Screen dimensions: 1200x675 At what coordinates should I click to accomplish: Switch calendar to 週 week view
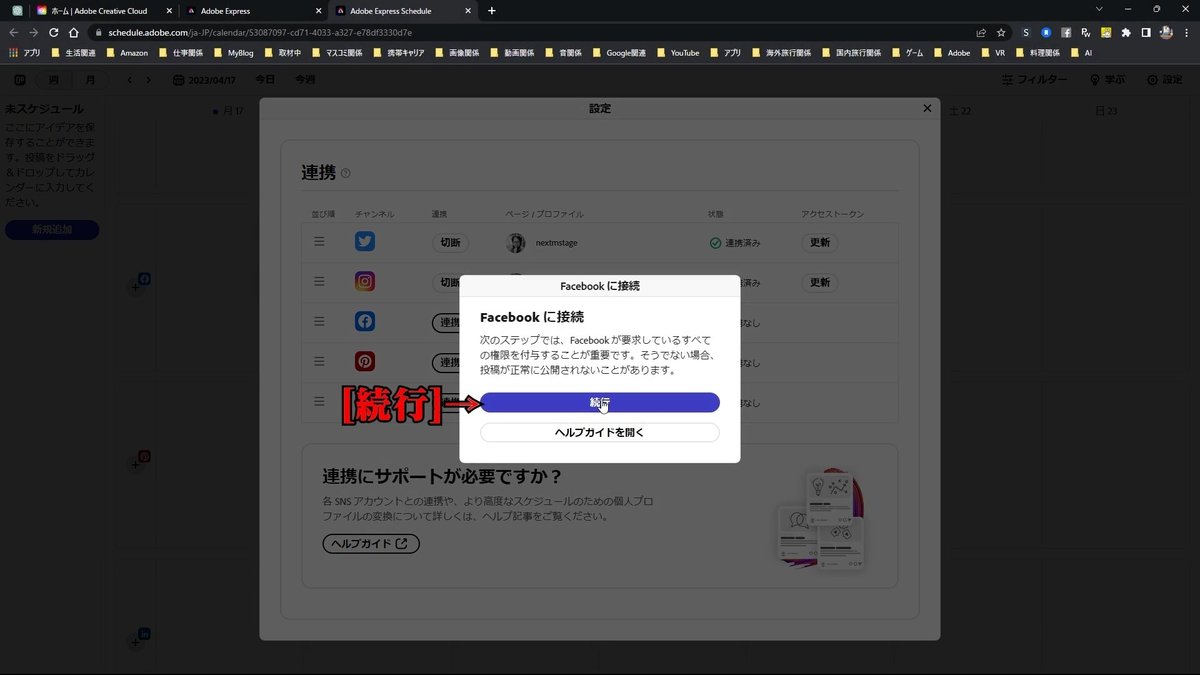coord(53,80)
